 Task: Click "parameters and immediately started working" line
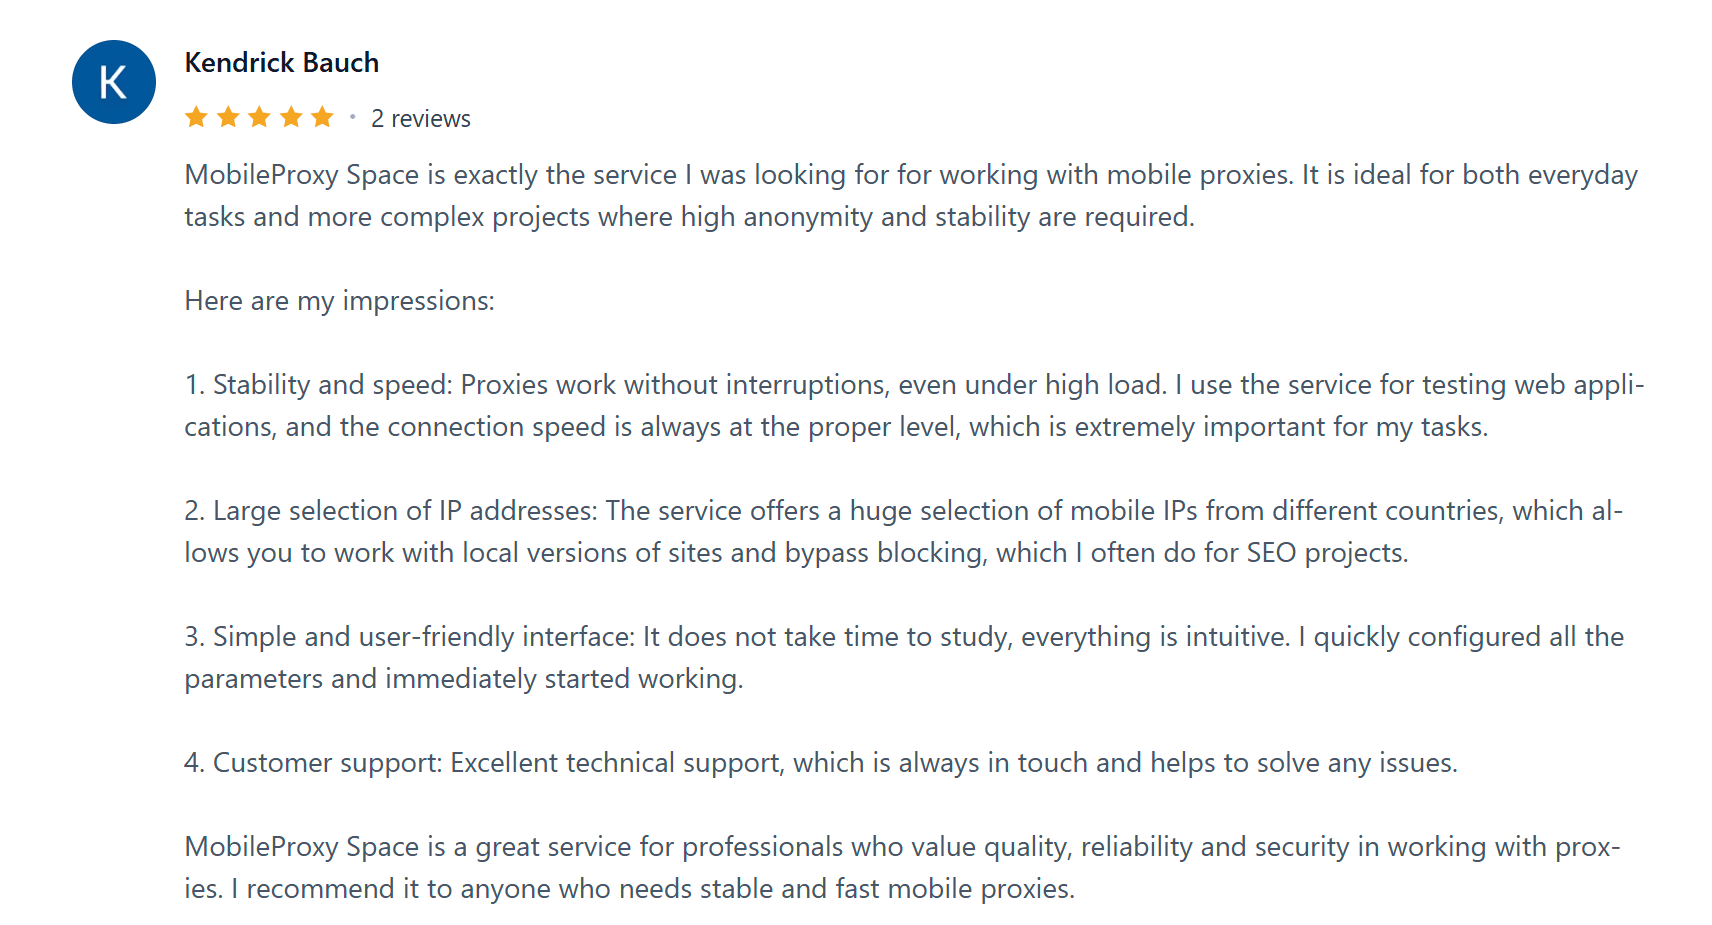(x=463, y=679)
